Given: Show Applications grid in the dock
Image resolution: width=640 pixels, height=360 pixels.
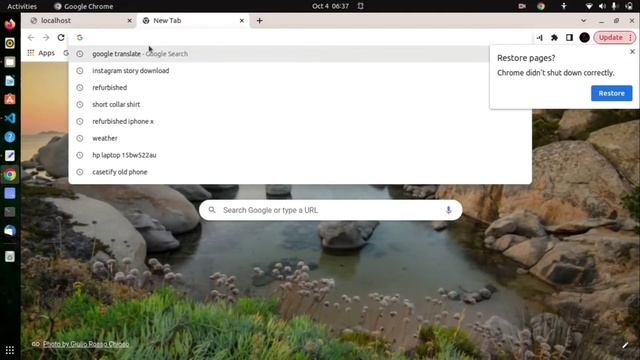Looking at the screenshot, I should (10, 350).
